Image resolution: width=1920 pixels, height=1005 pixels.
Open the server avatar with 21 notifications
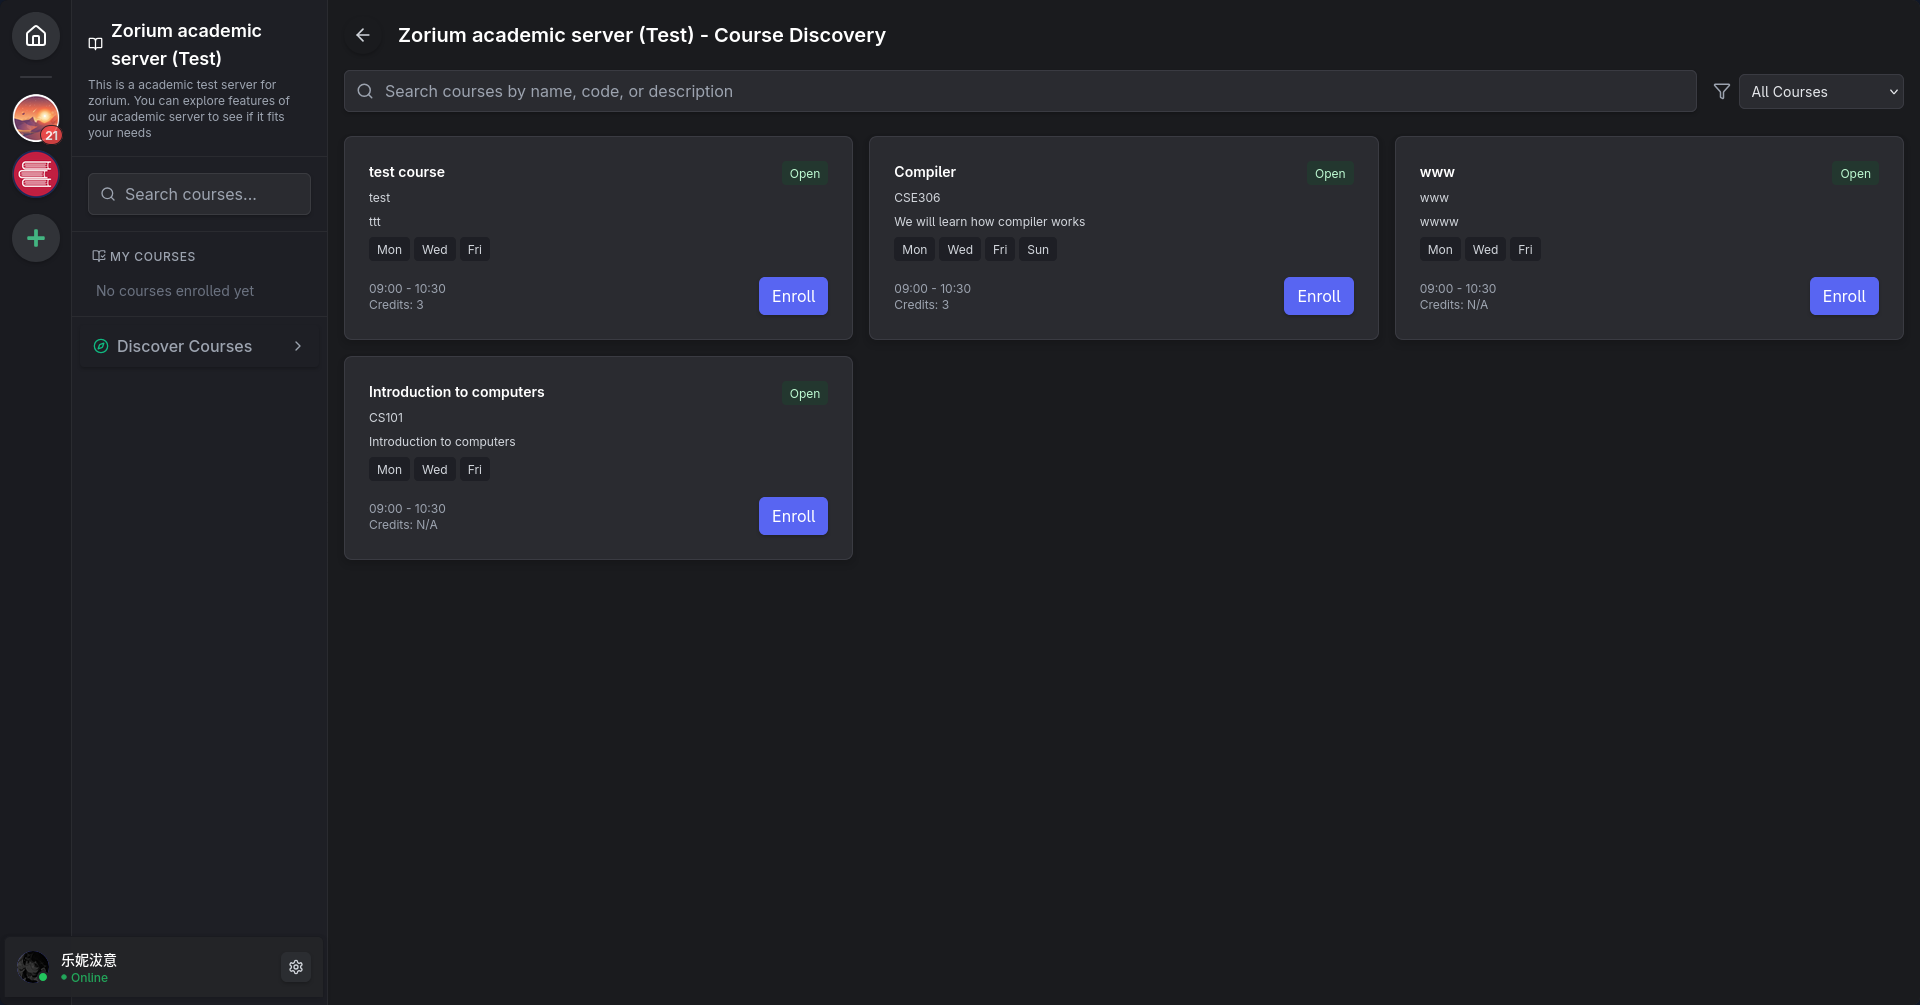(x=36, y=118)
